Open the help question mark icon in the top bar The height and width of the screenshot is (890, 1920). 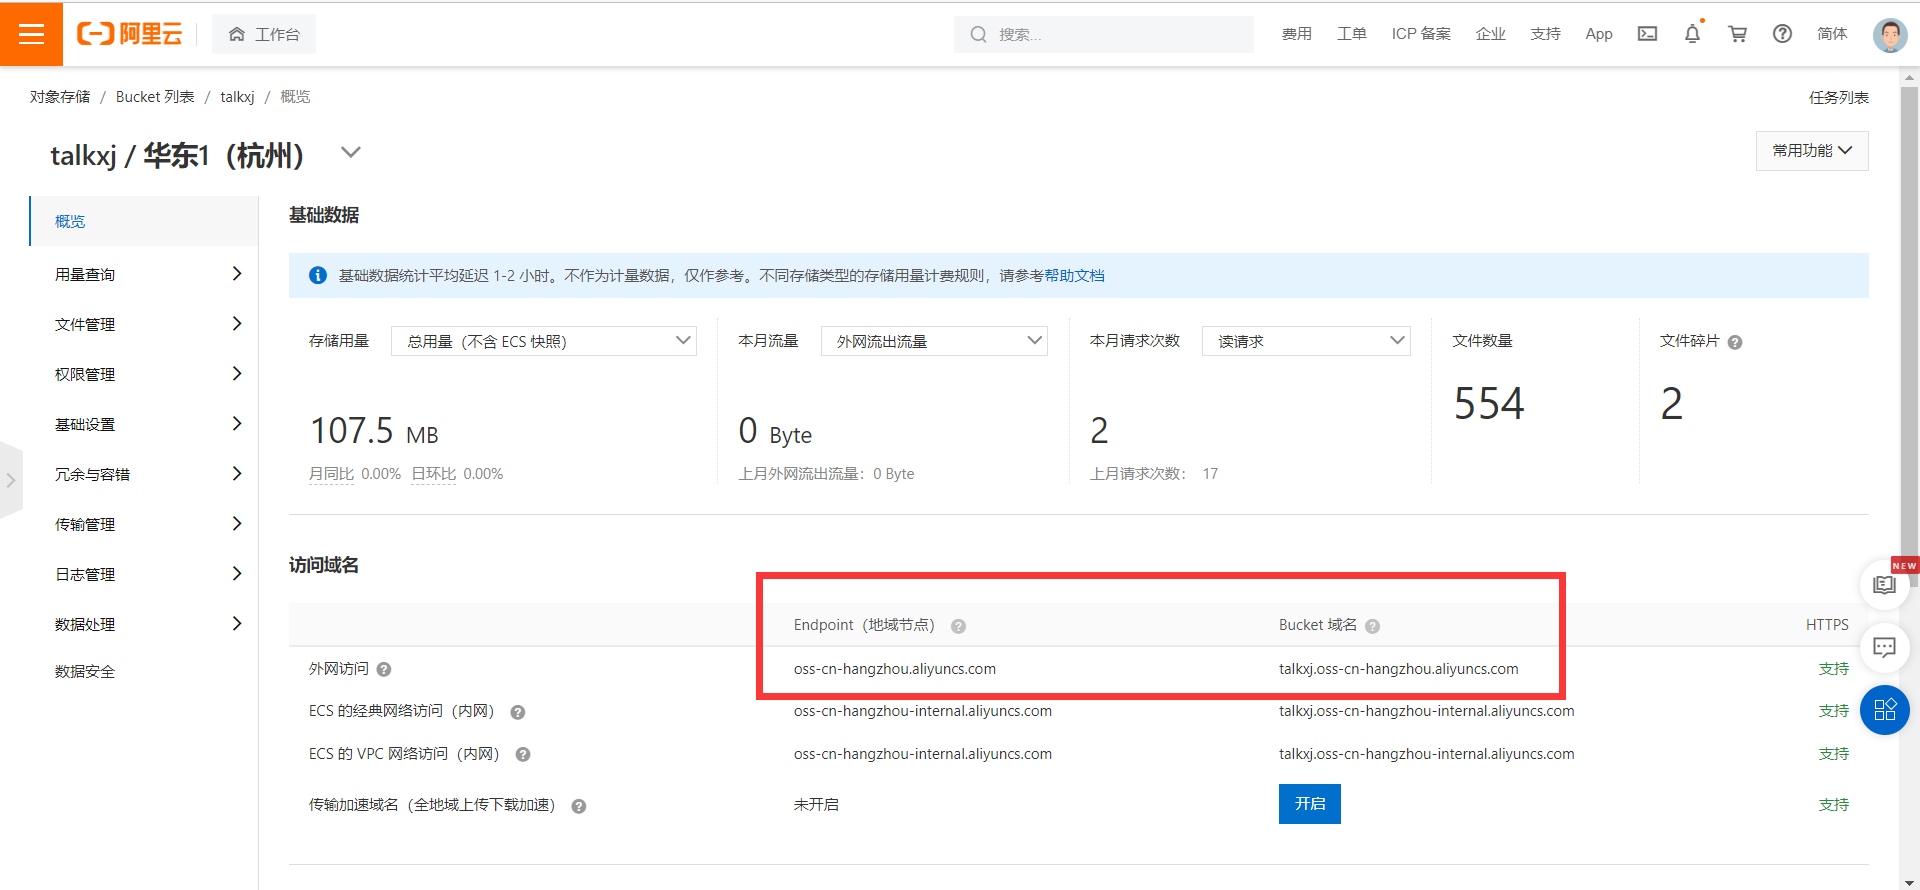click(x=1782, y=34)
